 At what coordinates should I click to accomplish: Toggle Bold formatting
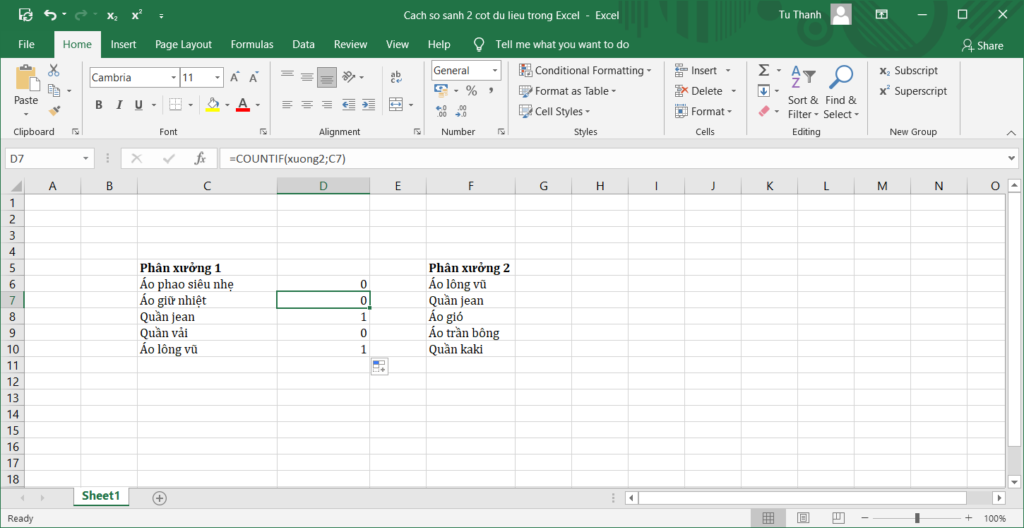pyautogui.click(x=99, y=105)
